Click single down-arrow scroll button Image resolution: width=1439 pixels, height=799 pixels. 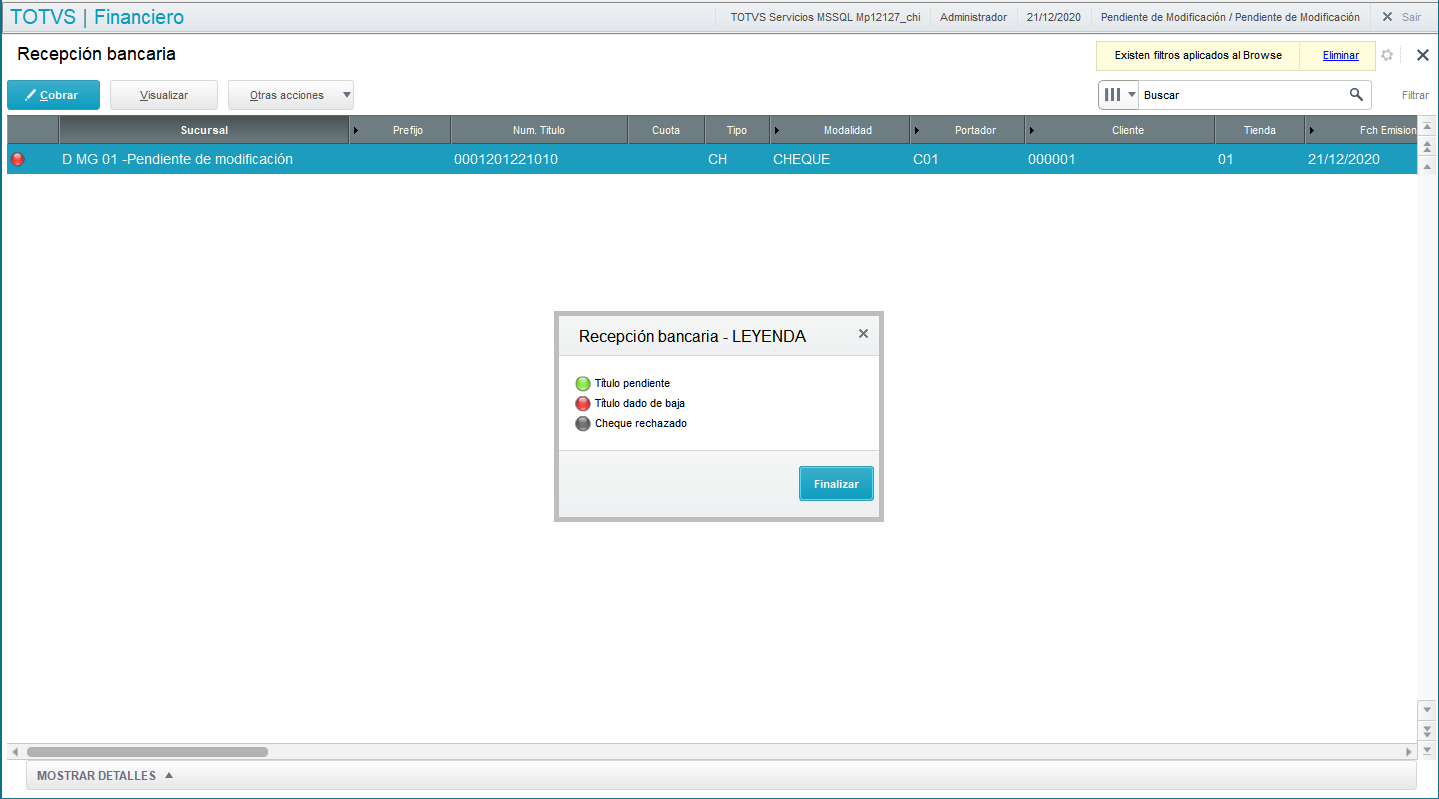pyautogui.click(x=1427, y=708)
